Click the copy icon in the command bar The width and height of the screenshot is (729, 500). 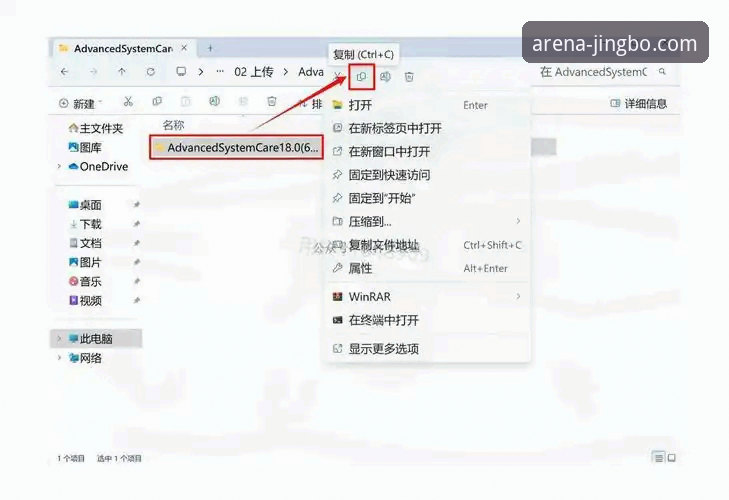coord(157,101)
